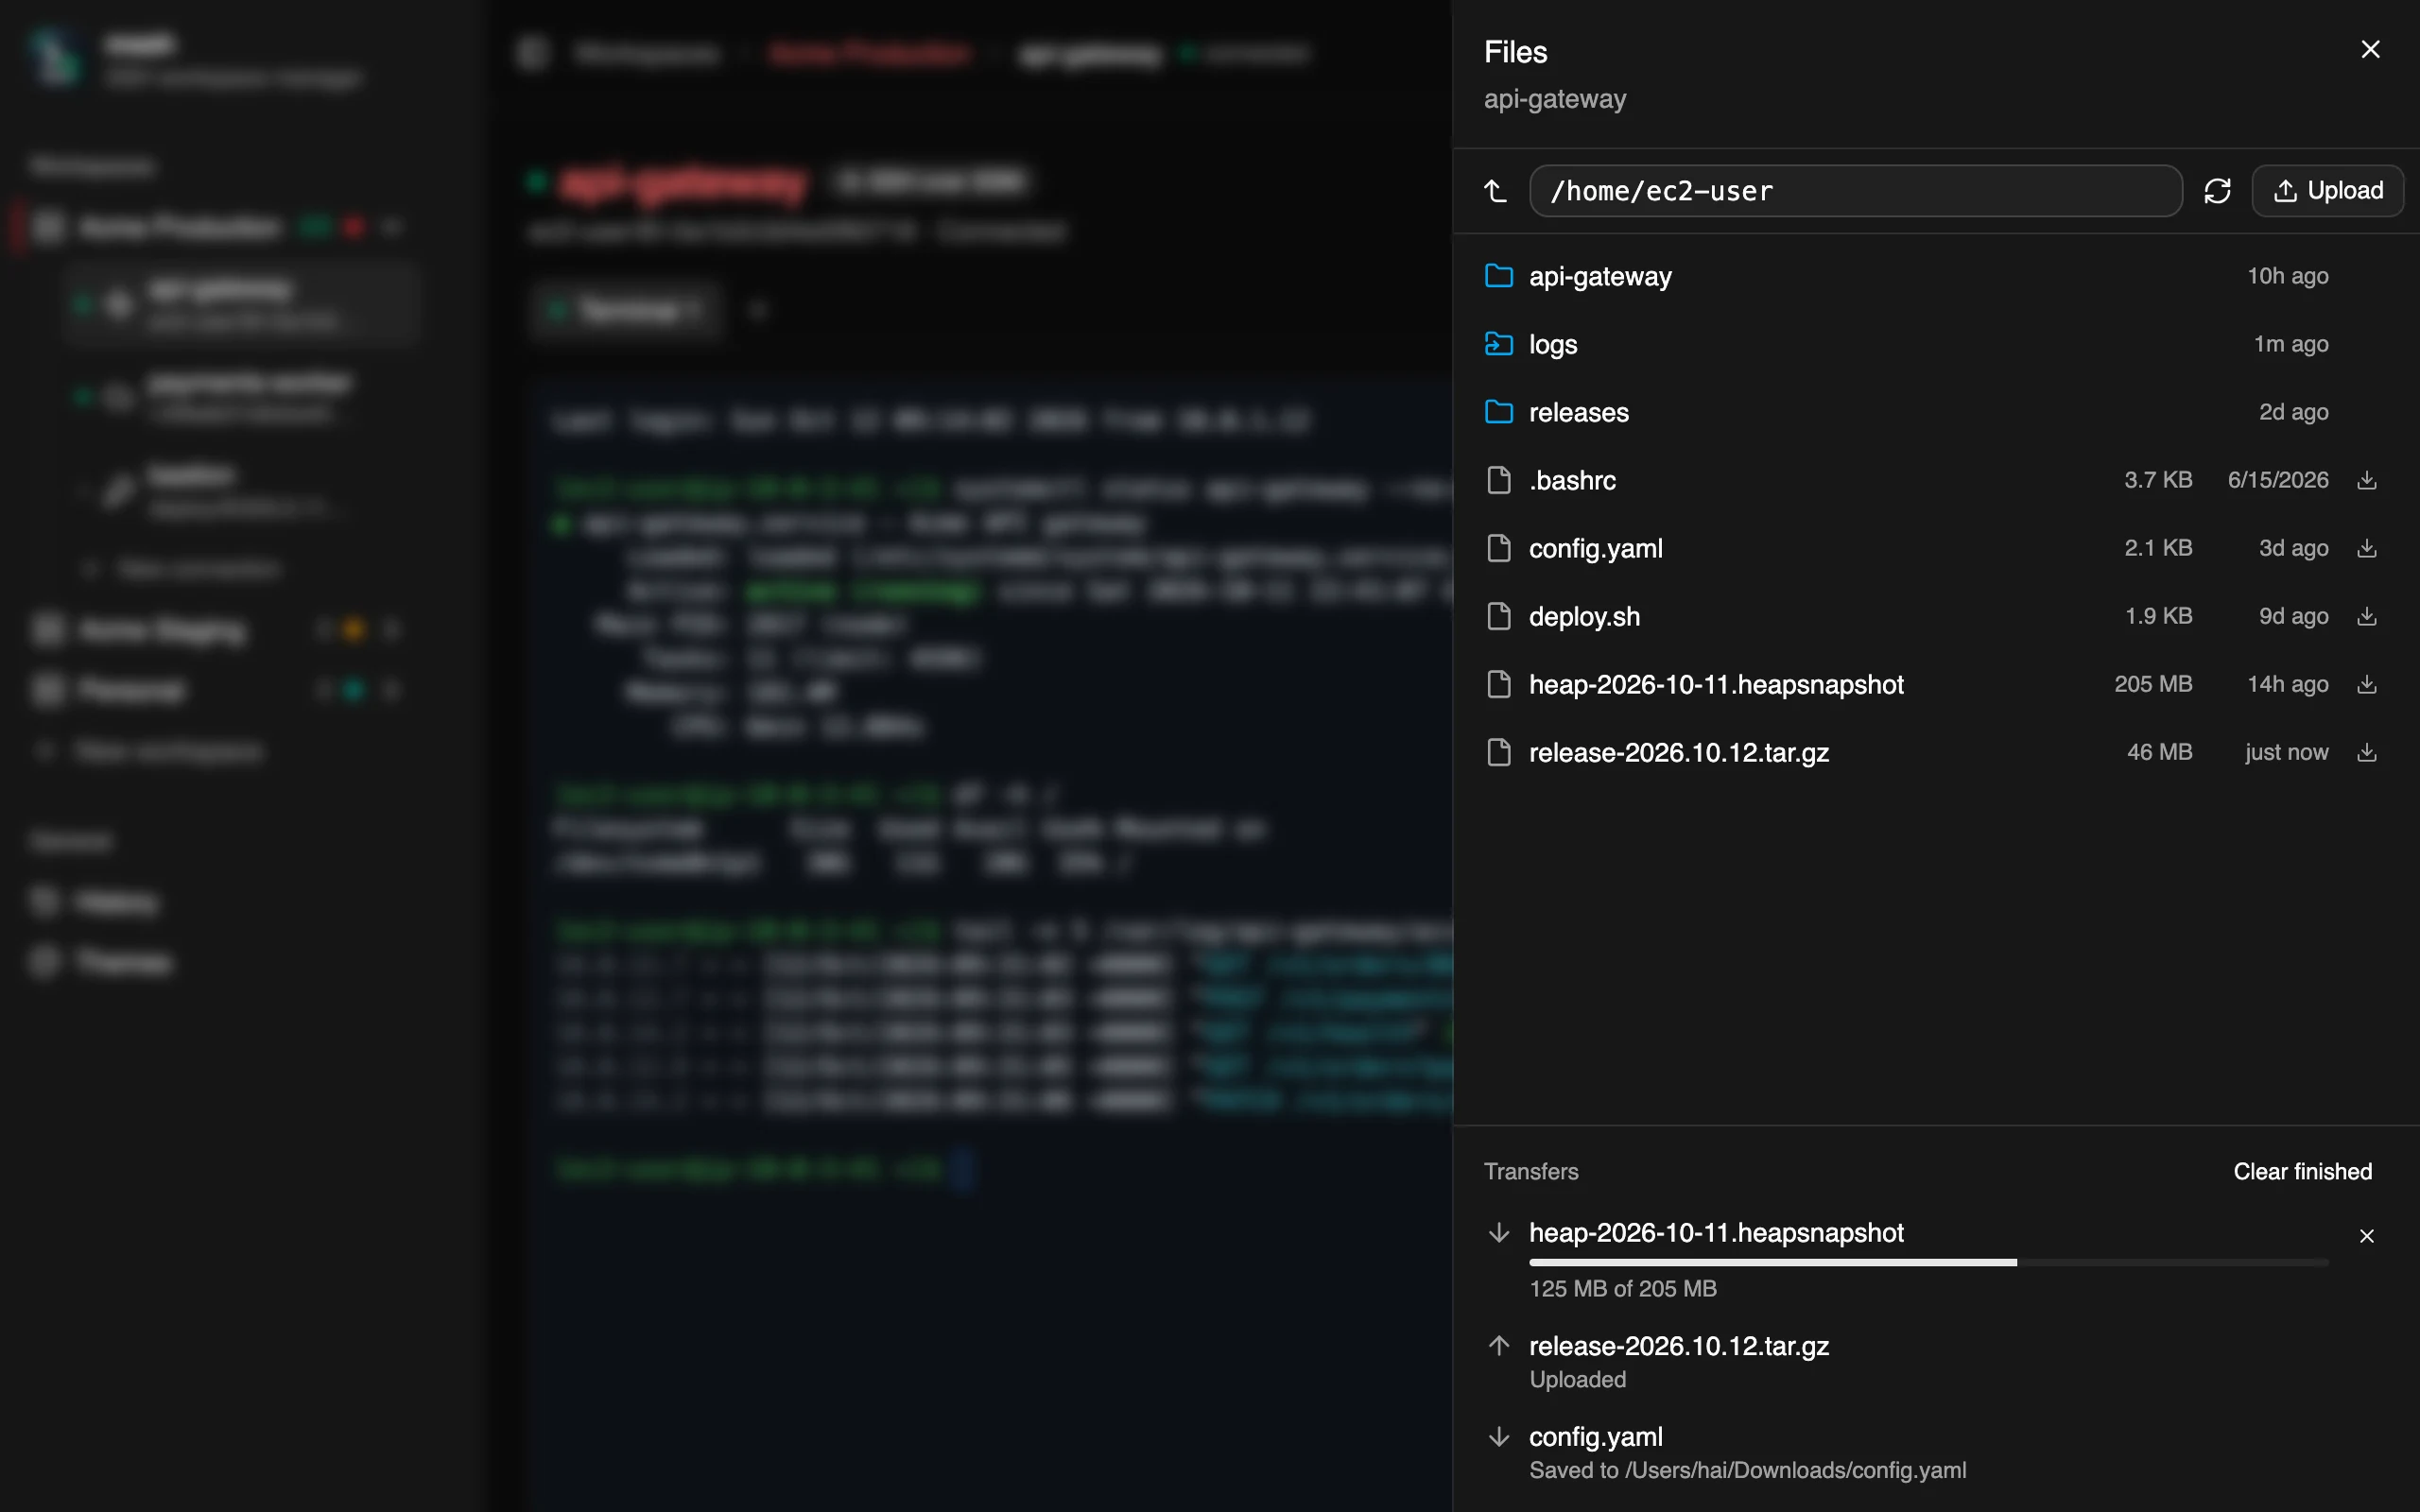
Task: Select the config.yaml file row
Action: pyautogui.click(x=1935, y=548)
